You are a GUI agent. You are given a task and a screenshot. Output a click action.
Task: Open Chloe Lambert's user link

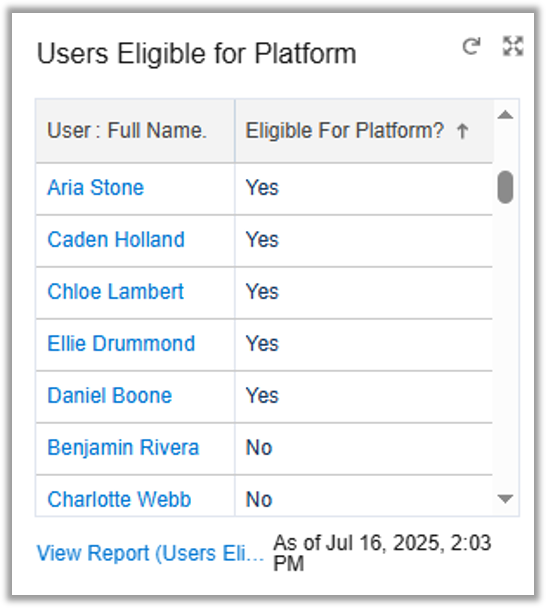[x=115, y=292]
